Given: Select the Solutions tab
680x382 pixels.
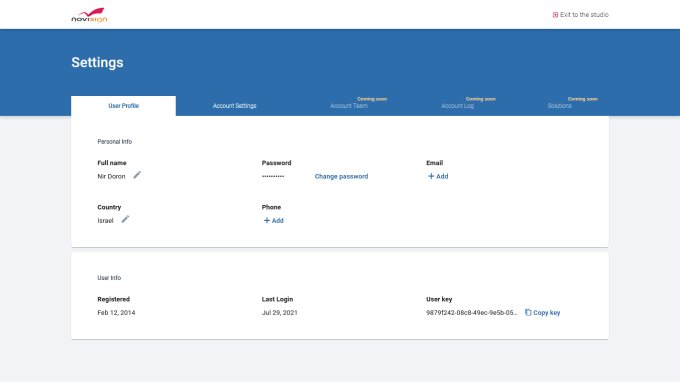Looking at the screenshot, I should tap(559, 106).
